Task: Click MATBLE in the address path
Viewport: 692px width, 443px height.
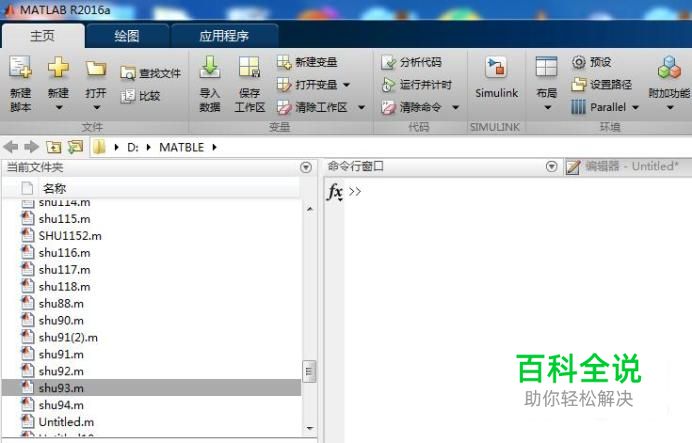Action: [181, 147]
